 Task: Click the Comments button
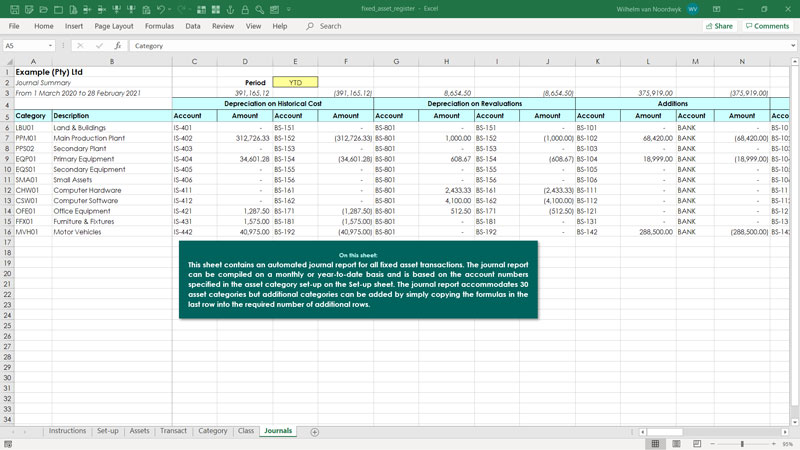coord(767,26)
